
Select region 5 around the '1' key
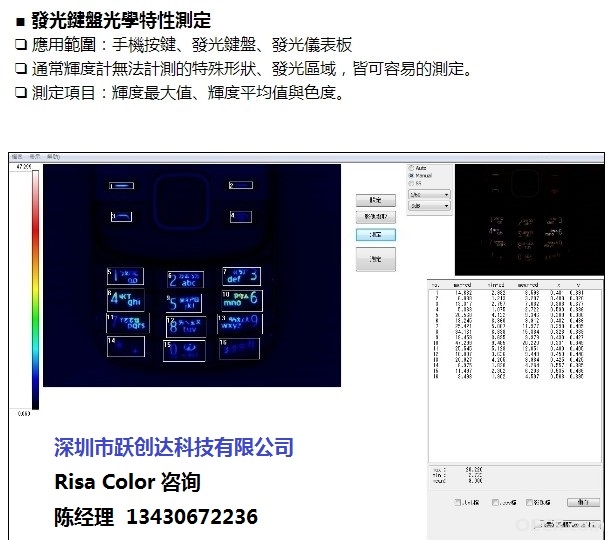tap(125, 276)
